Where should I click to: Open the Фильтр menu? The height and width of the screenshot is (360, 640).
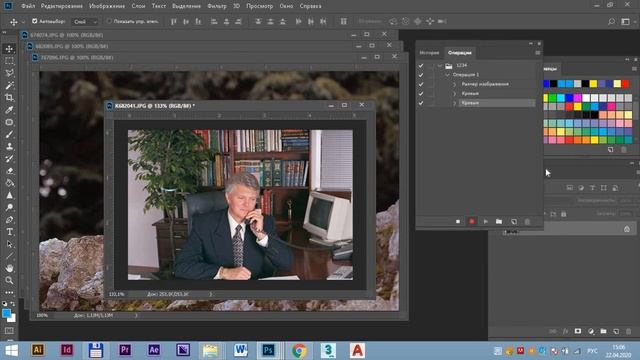217,6
